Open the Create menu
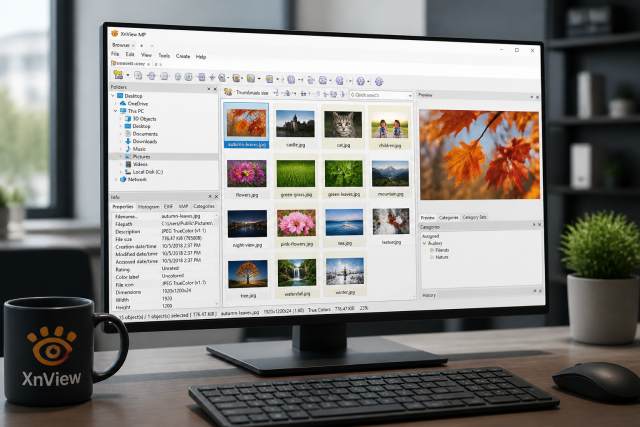 183,56
